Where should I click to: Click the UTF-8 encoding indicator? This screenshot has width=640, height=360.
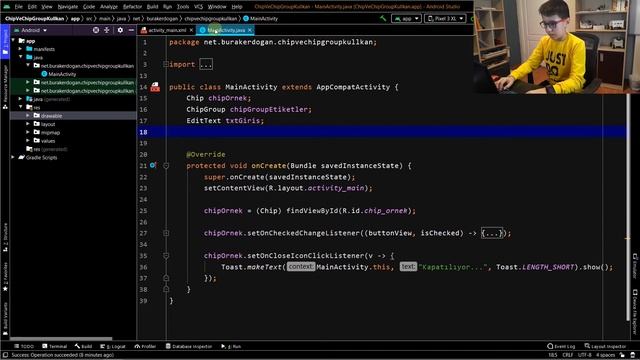pyautogui.click(x=584, y=355)
